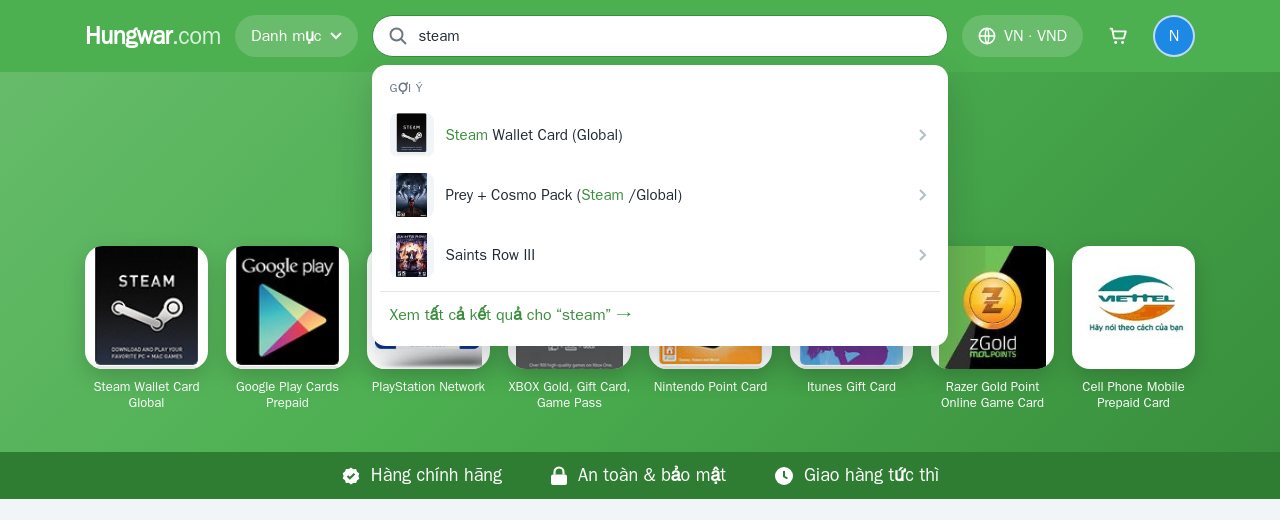The height and width of the screenshot is (520, 1280).
Task: Click the Saints Row III suggestion thumbnail
Action: pyautogui.click(x=411, y=255)
